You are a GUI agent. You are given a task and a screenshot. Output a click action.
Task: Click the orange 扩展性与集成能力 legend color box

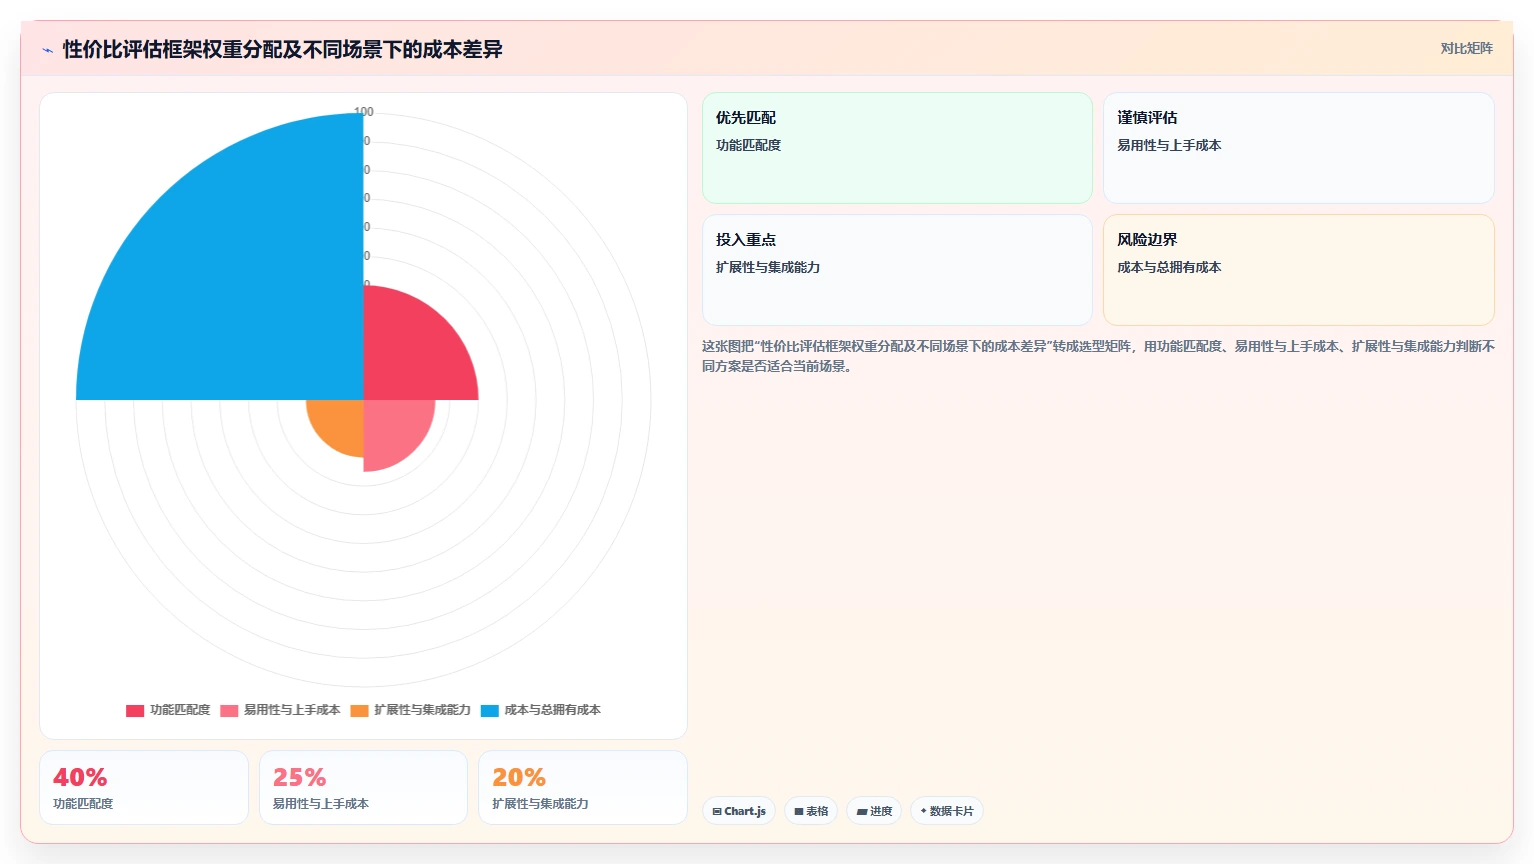point(359,711)
